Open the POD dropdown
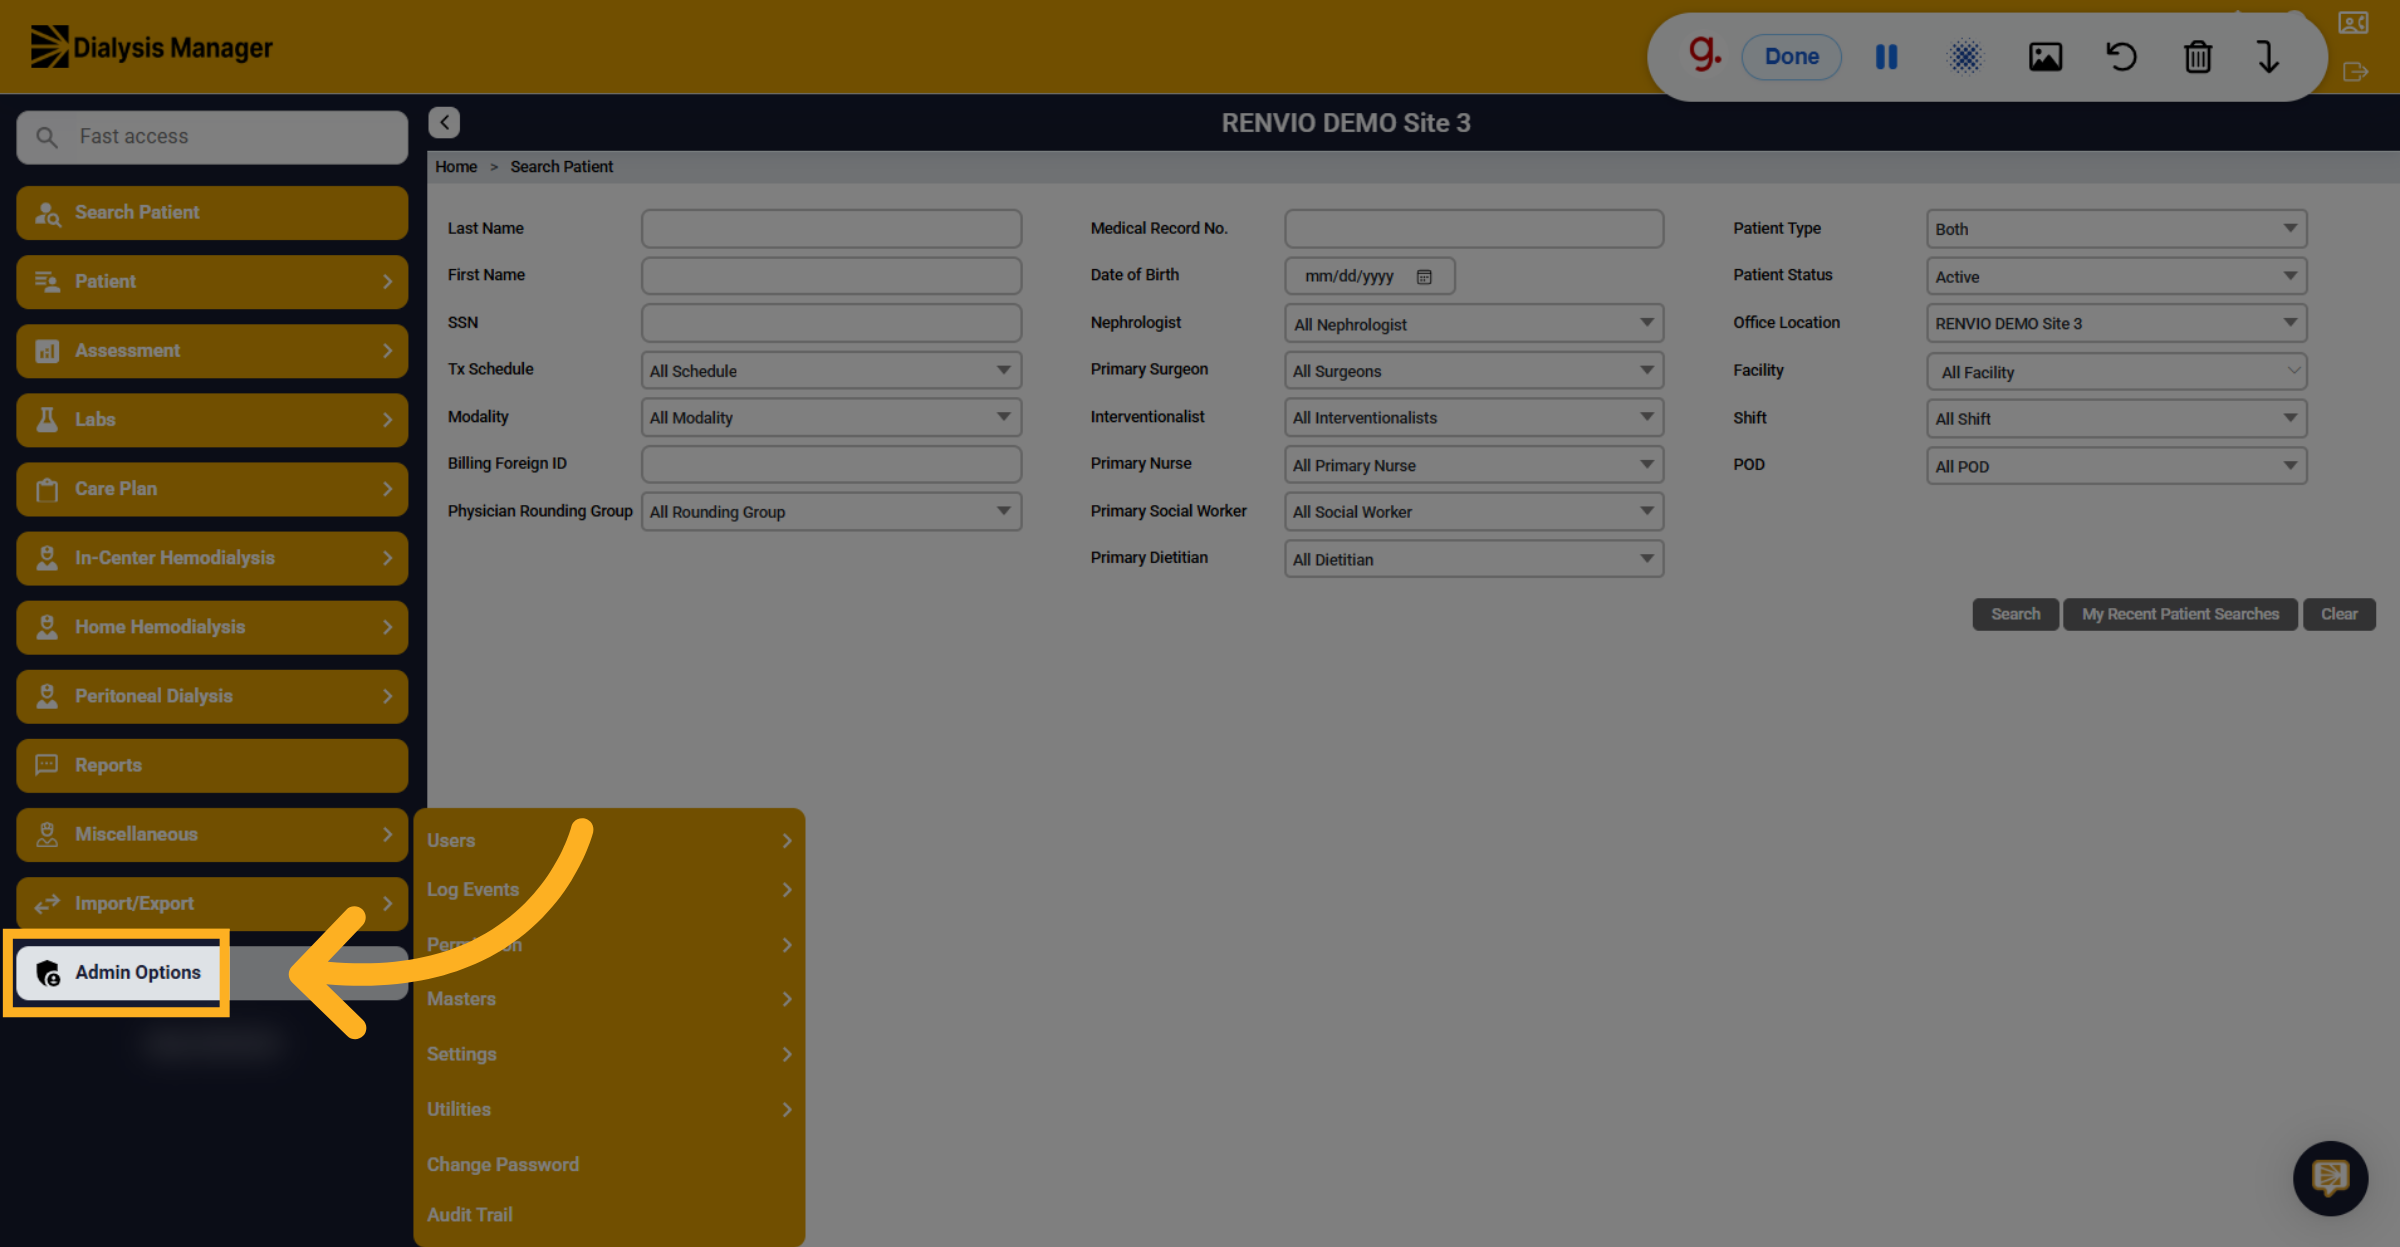 [2116, 466]
